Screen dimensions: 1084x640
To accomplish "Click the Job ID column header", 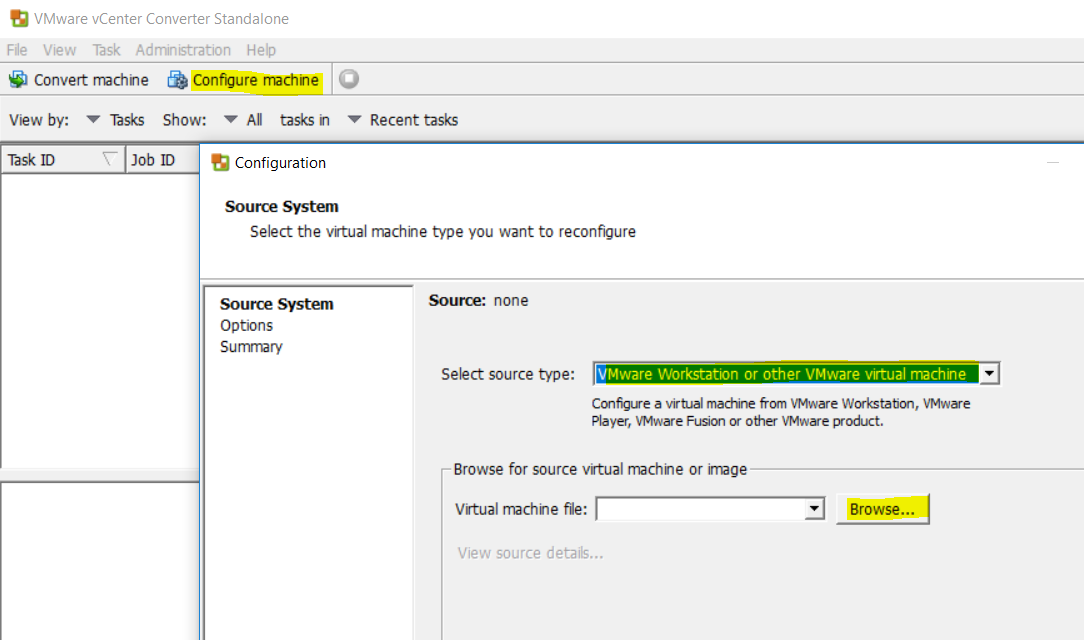I will pos(162,160).
